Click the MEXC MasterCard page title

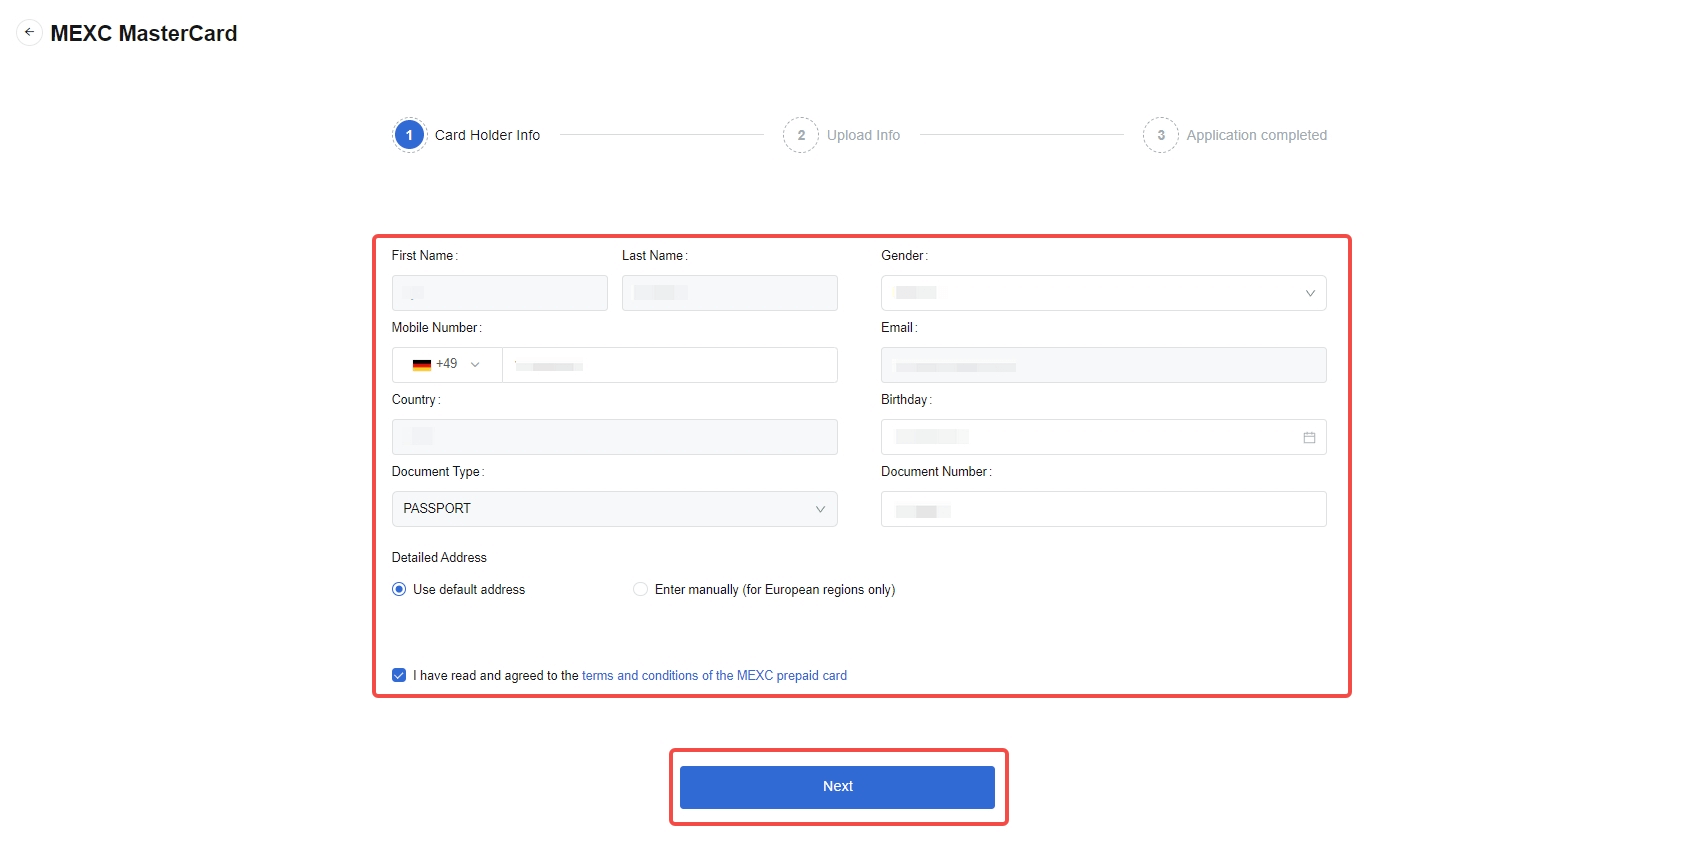click(x=144, y=33)
